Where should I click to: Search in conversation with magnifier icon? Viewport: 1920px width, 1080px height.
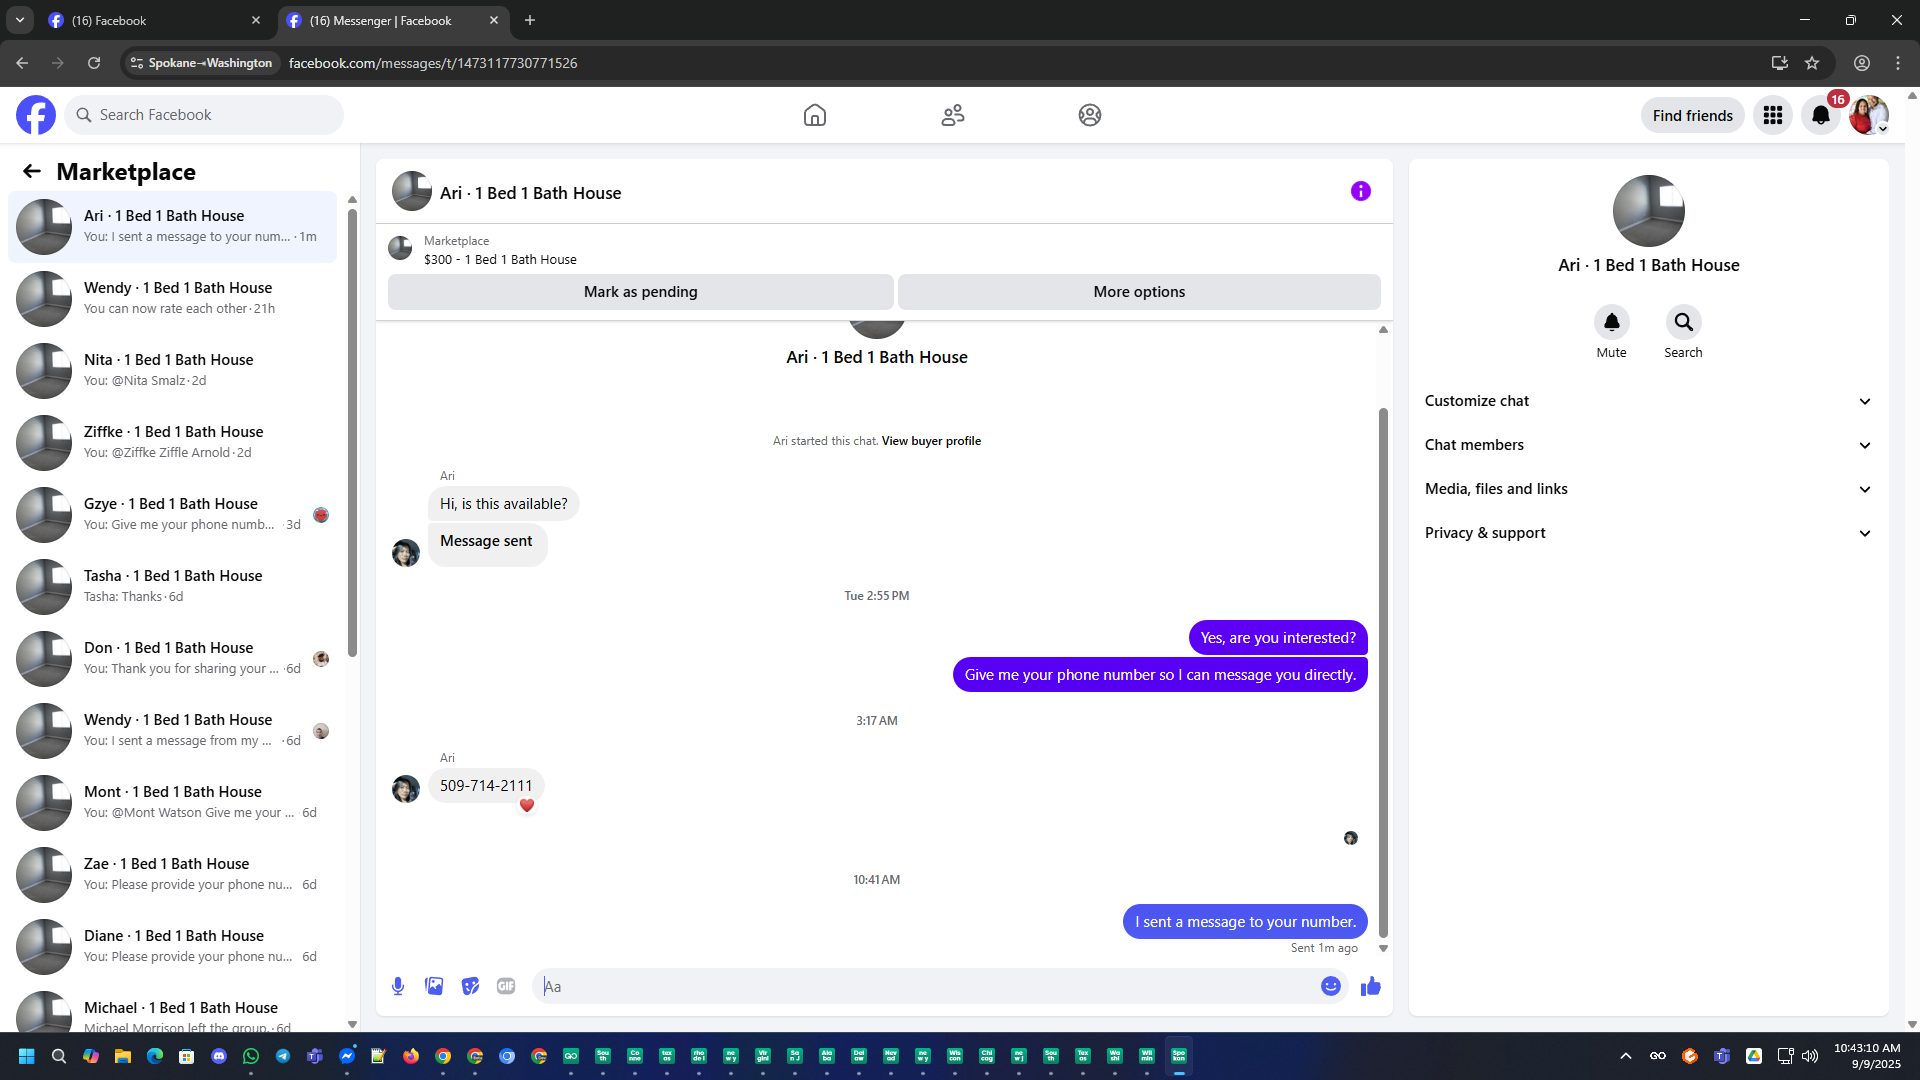point(1683,323)
